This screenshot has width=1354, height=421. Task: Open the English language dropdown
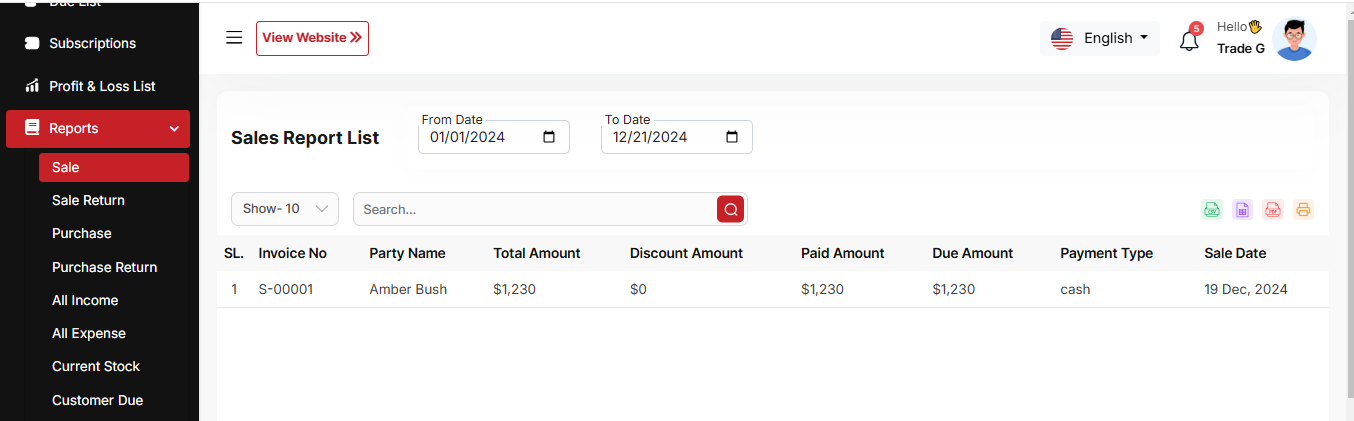(1100, 38)
